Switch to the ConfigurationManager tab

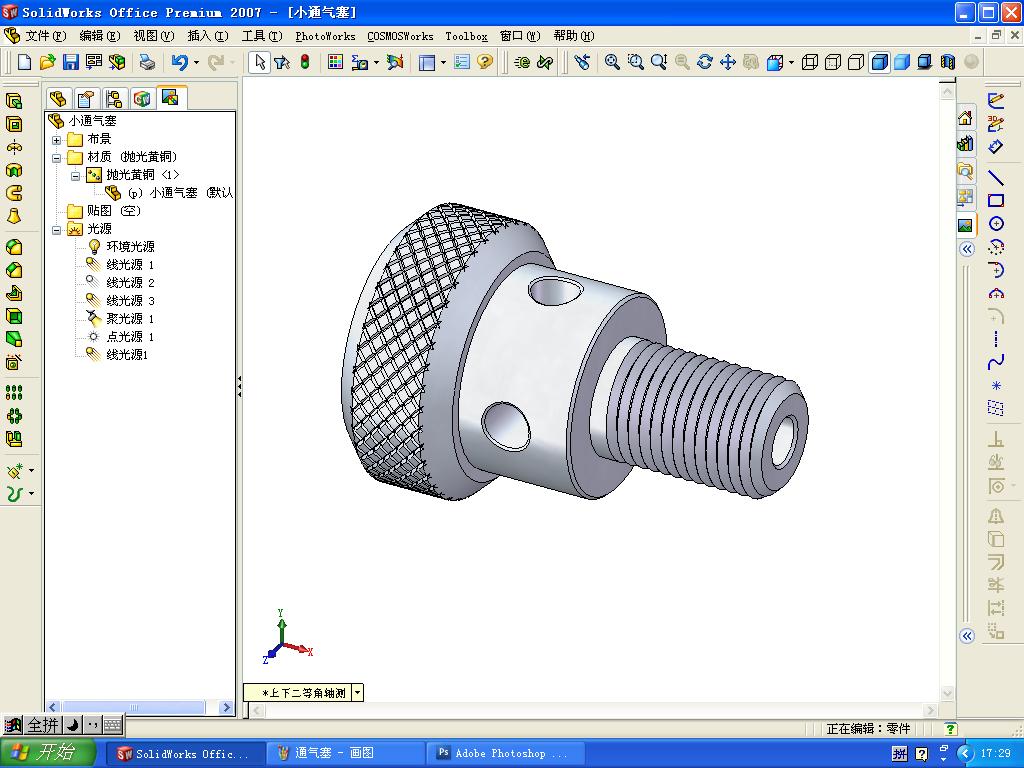click(114, 99)
